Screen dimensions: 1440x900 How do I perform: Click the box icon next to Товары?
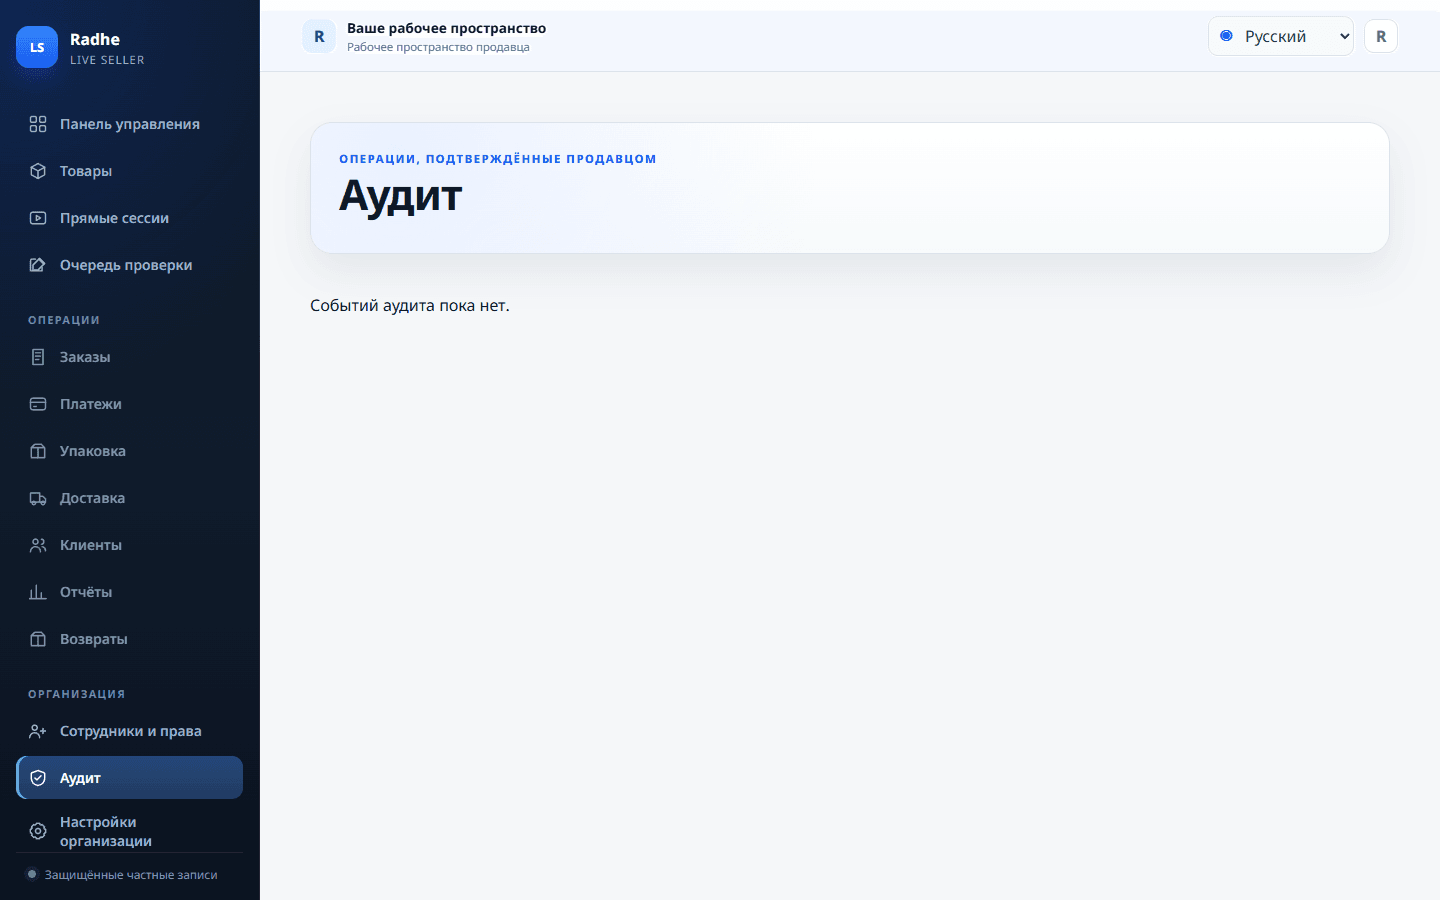(38, 171)
